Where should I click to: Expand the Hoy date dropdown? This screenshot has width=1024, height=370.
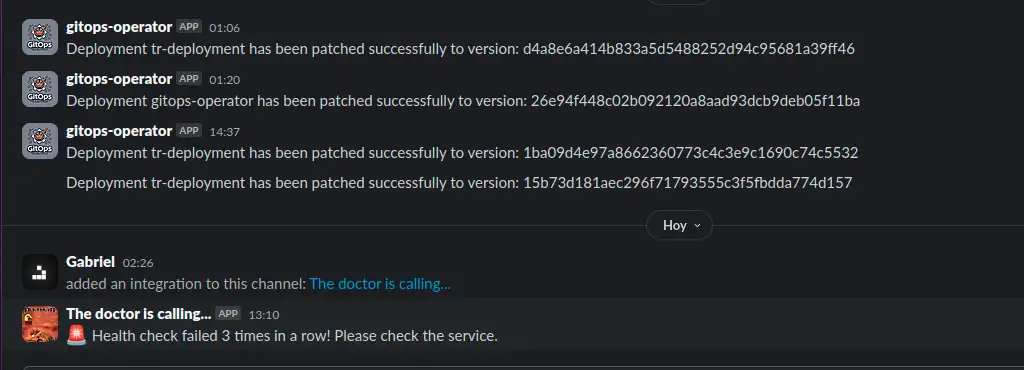coord(679,225)
